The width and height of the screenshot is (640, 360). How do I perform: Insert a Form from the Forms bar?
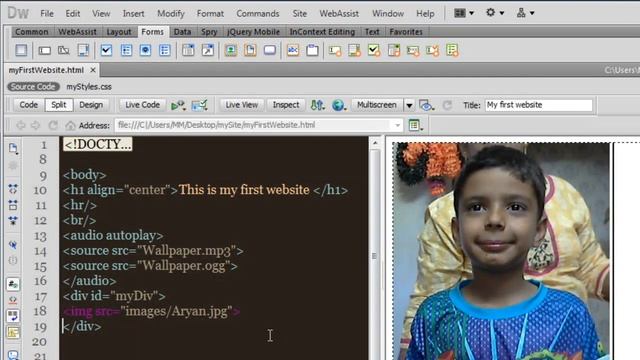tap(21, 50)
